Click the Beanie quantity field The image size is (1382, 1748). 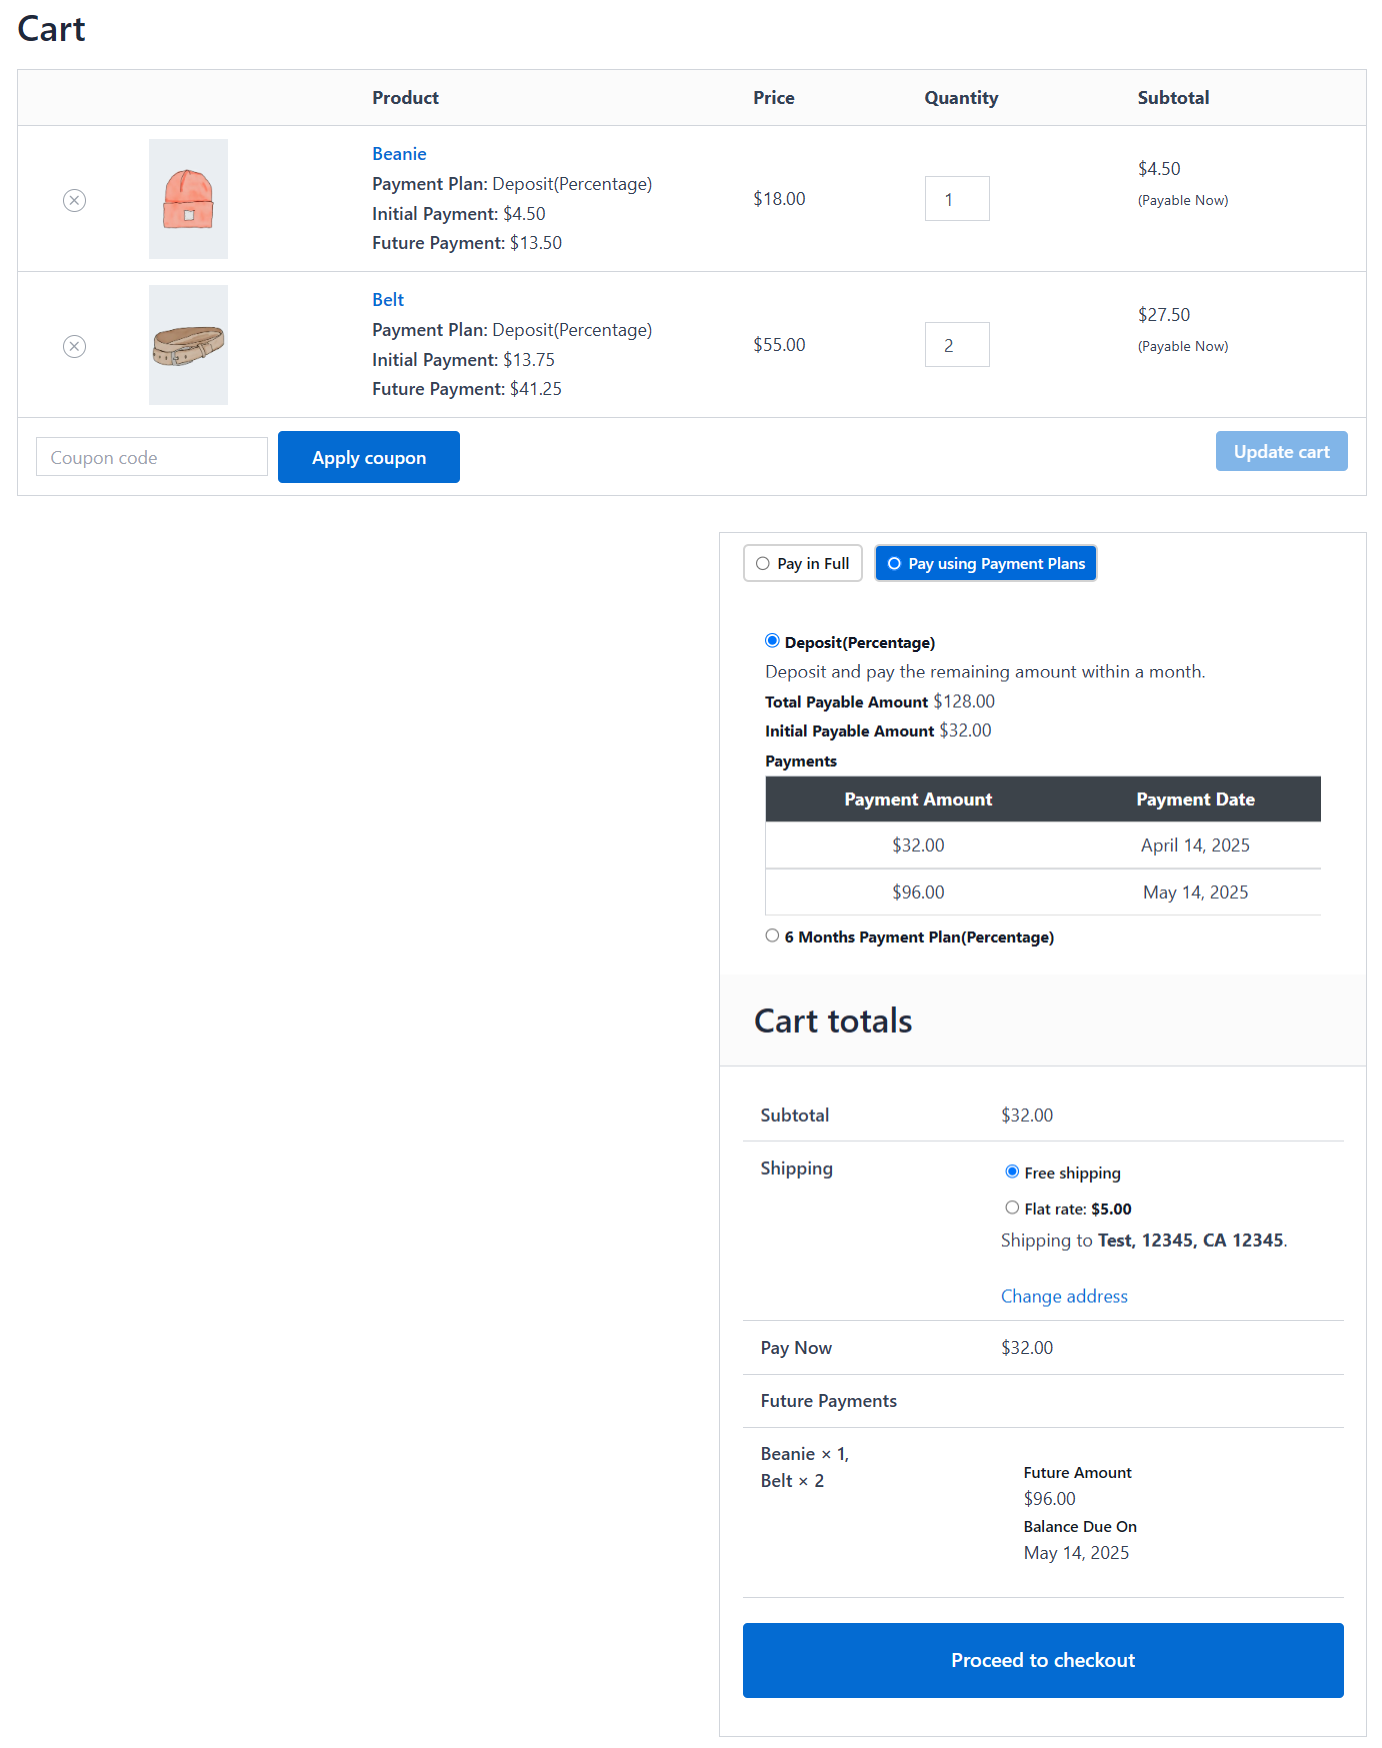956,198
